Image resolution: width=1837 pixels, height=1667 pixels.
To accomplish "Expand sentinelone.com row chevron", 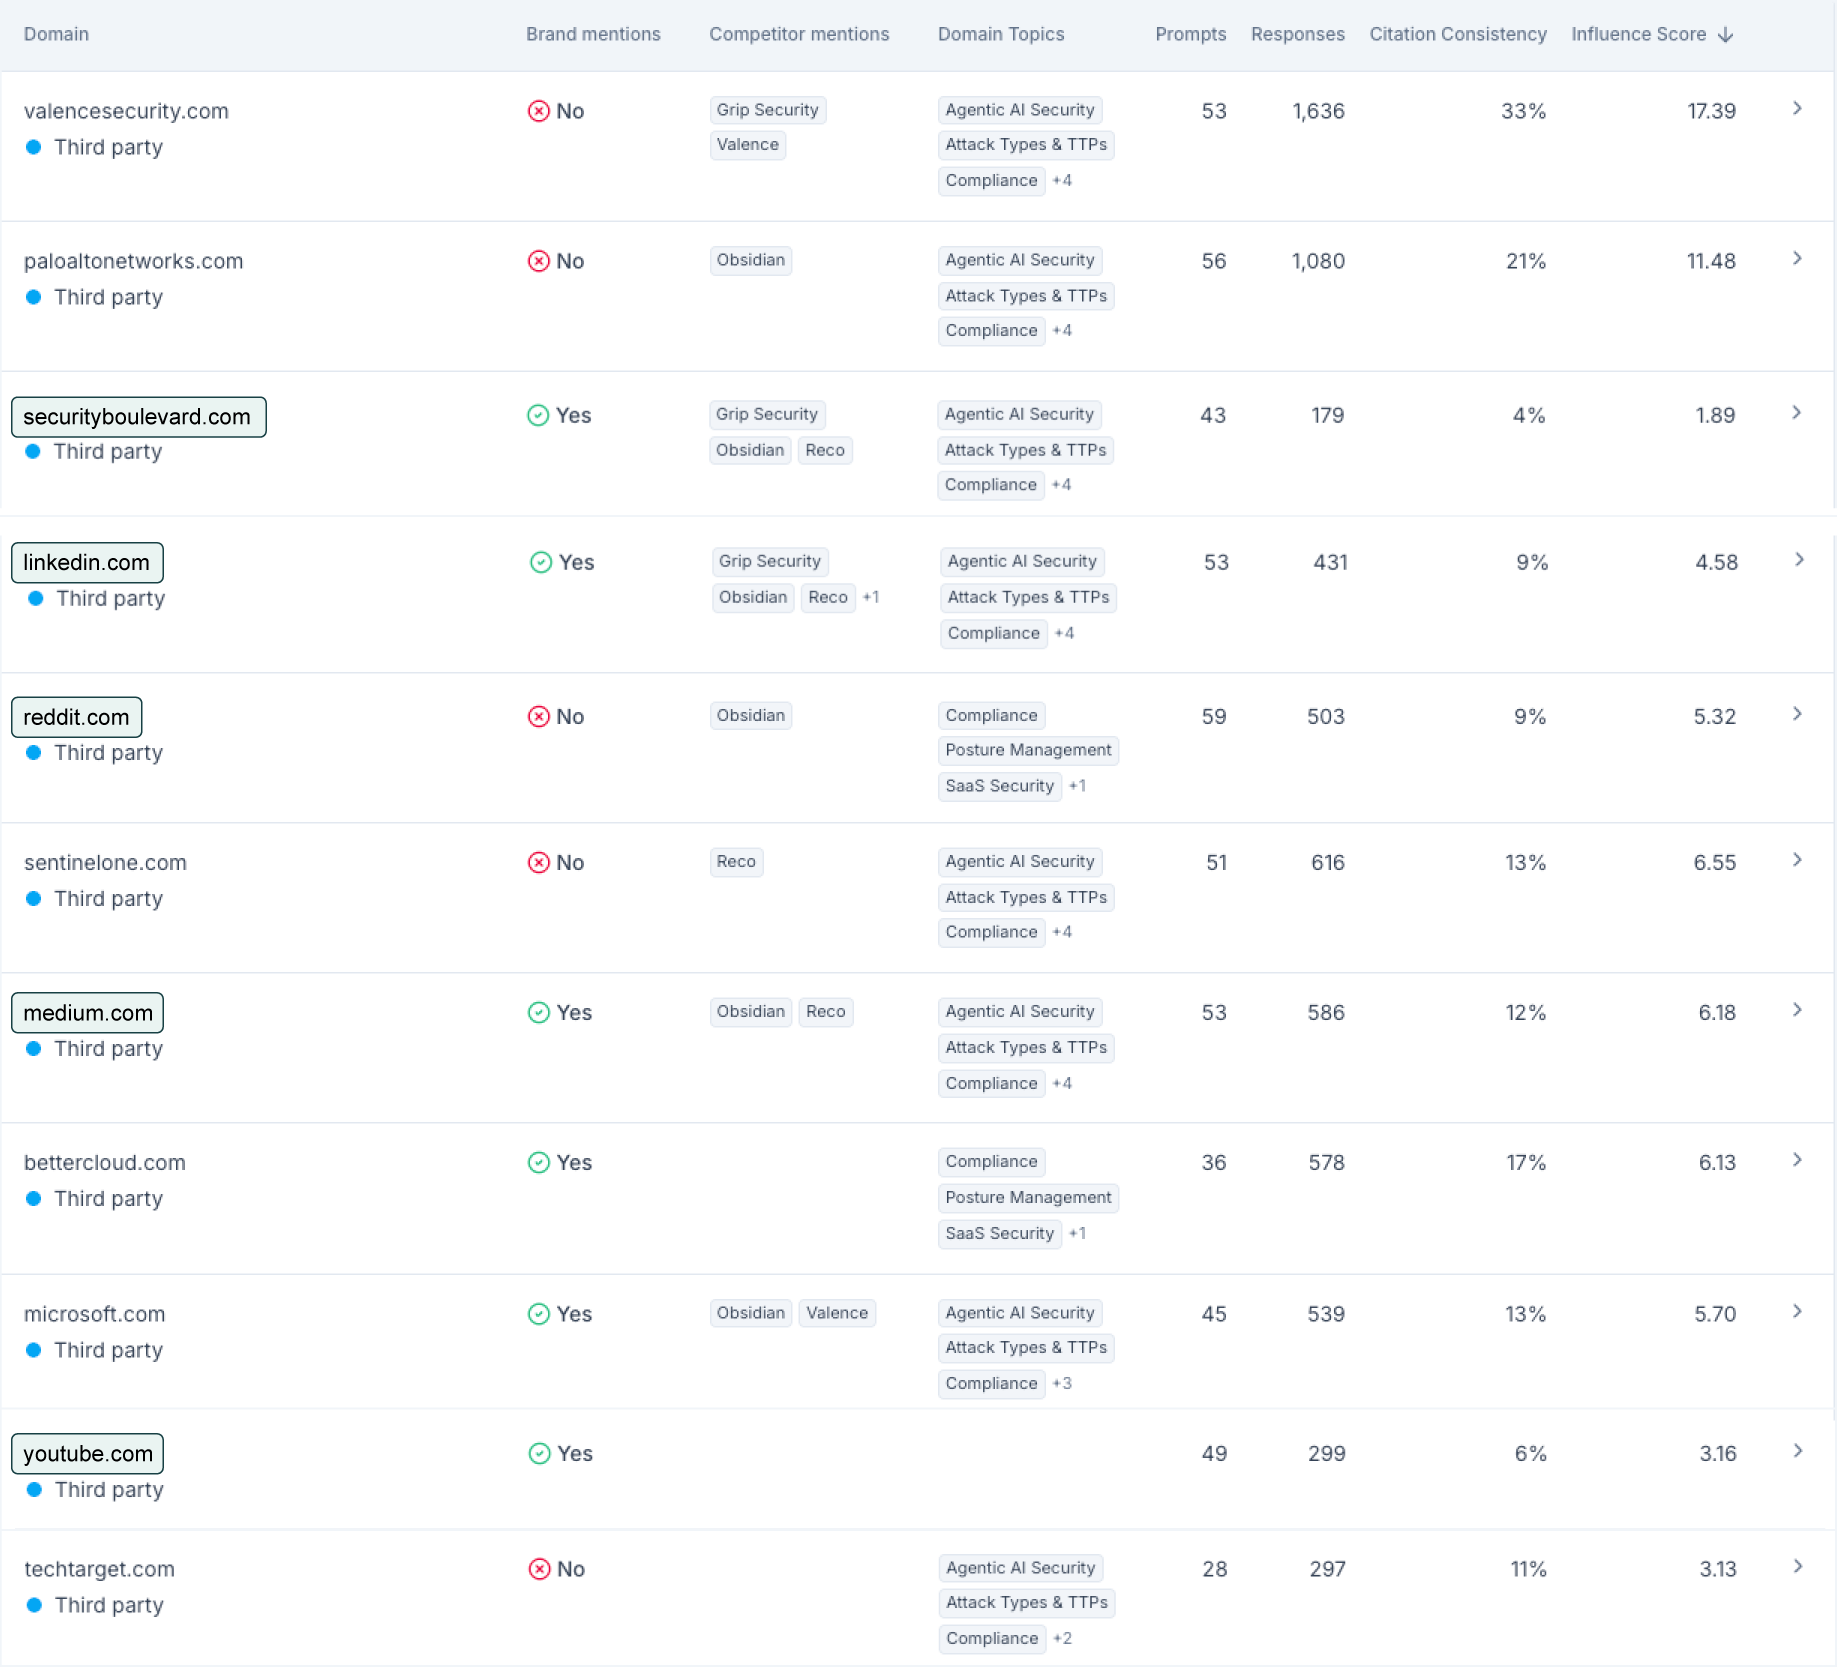I will tap(1797, 859).
